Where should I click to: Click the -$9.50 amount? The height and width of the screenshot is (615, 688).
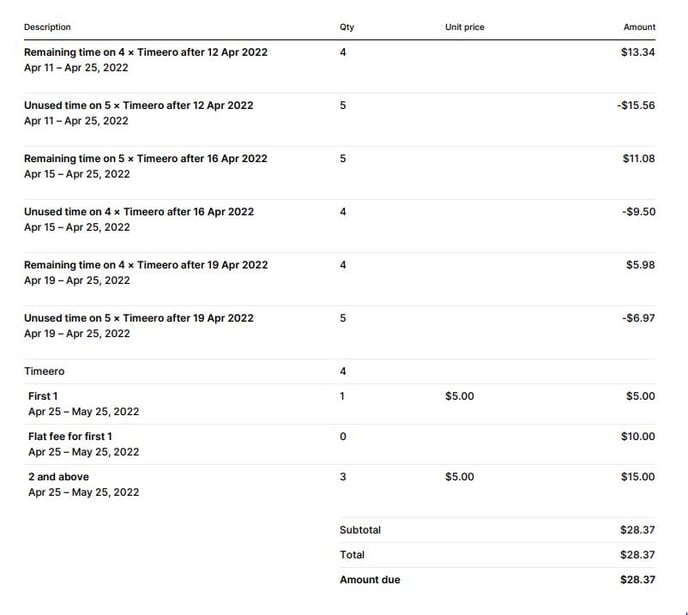point(639,212)
